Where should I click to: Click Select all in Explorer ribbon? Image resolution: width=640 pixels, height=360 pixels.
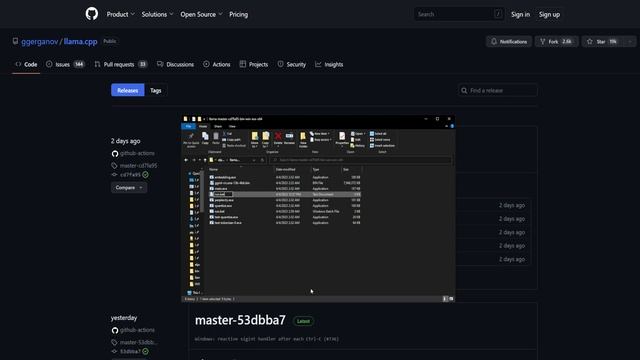(x=378, y=134)
